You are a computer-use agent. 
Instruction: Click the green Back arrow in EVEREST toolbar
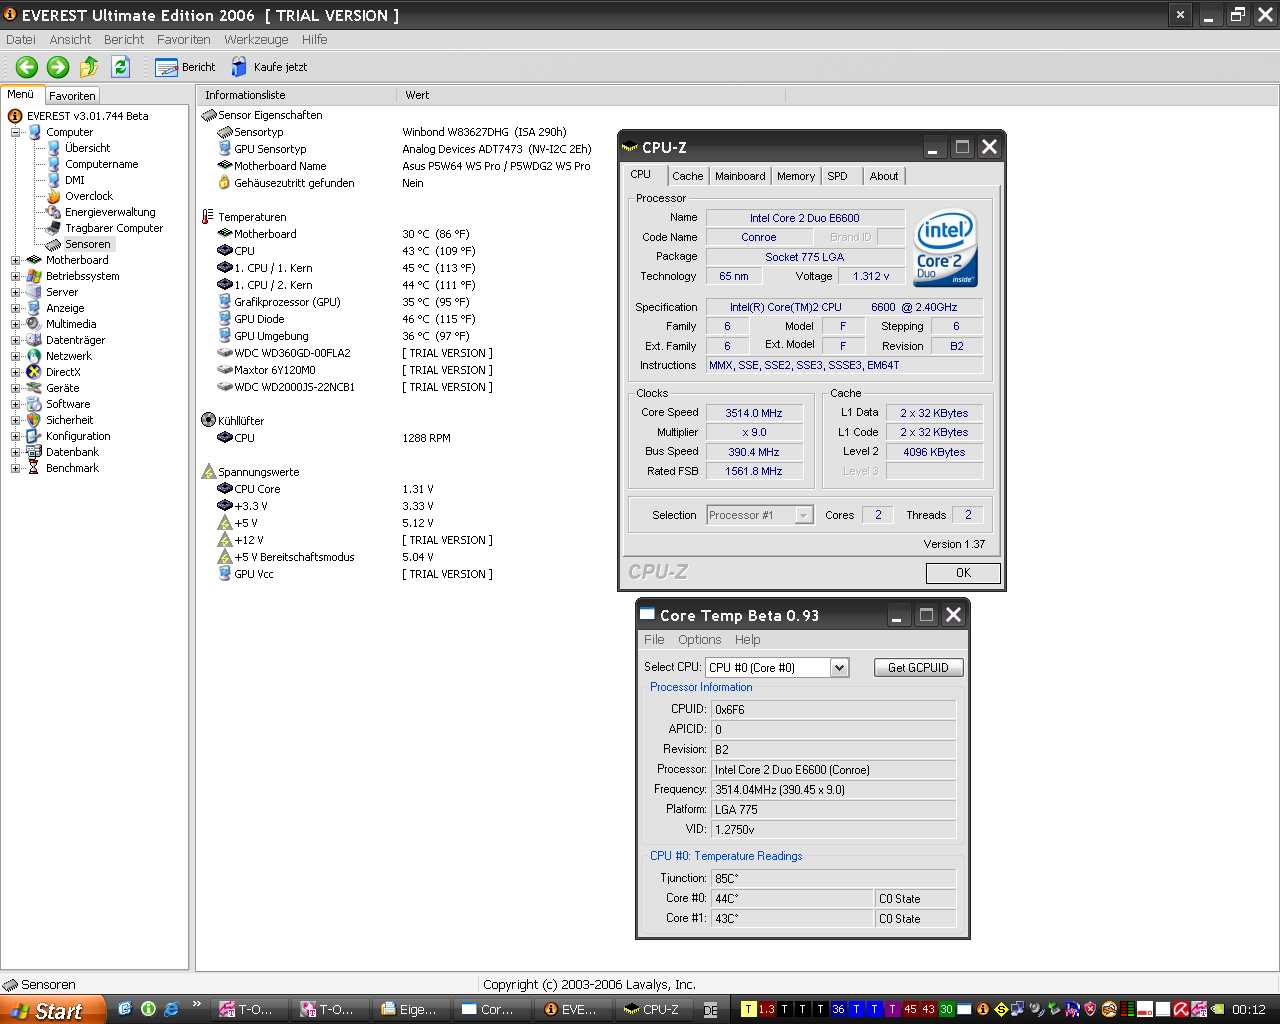(27, 67)
